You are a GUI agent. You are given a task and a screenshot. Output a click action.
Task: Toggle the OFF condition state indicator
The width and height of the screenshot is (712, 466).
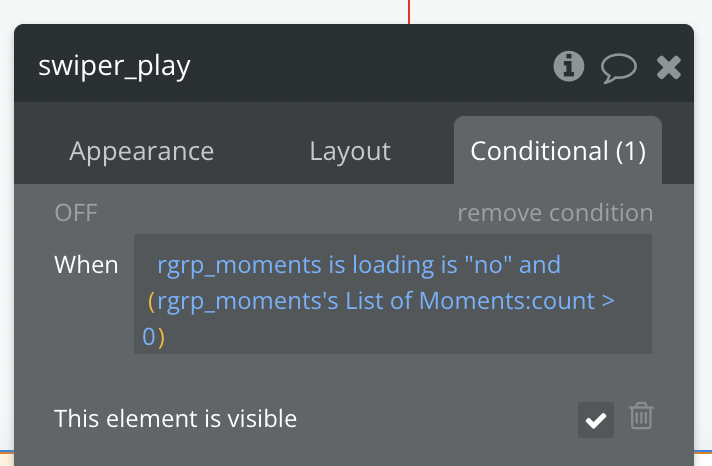76,213
